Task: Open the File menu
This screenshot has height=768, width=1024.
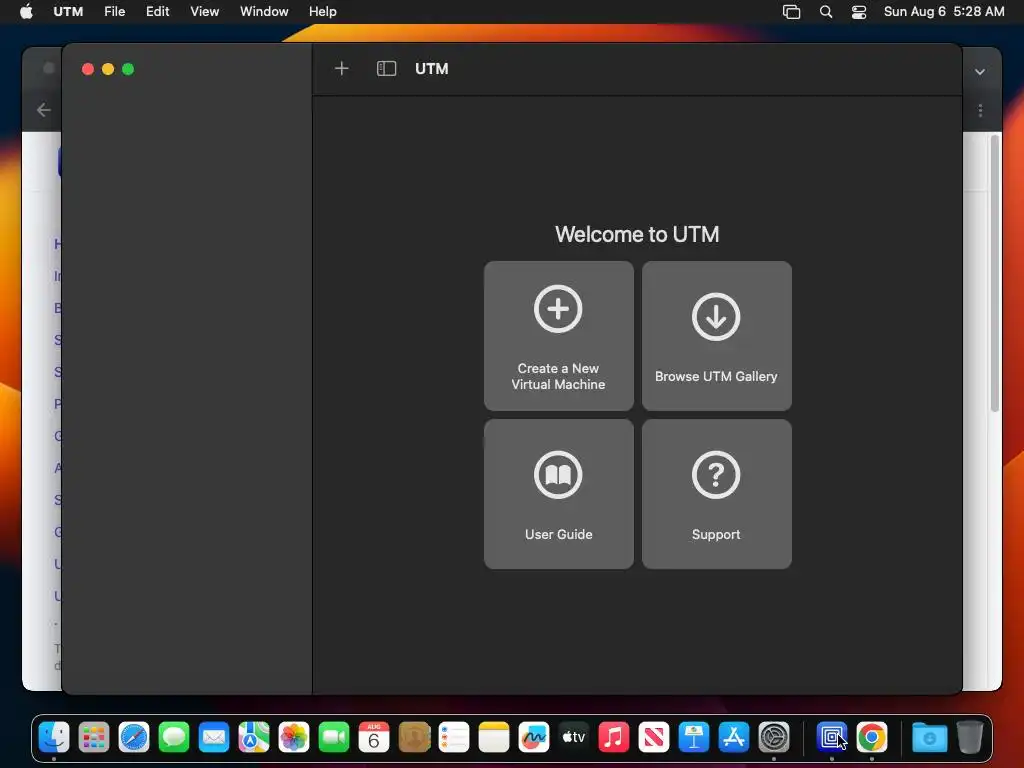Action: 114,12
